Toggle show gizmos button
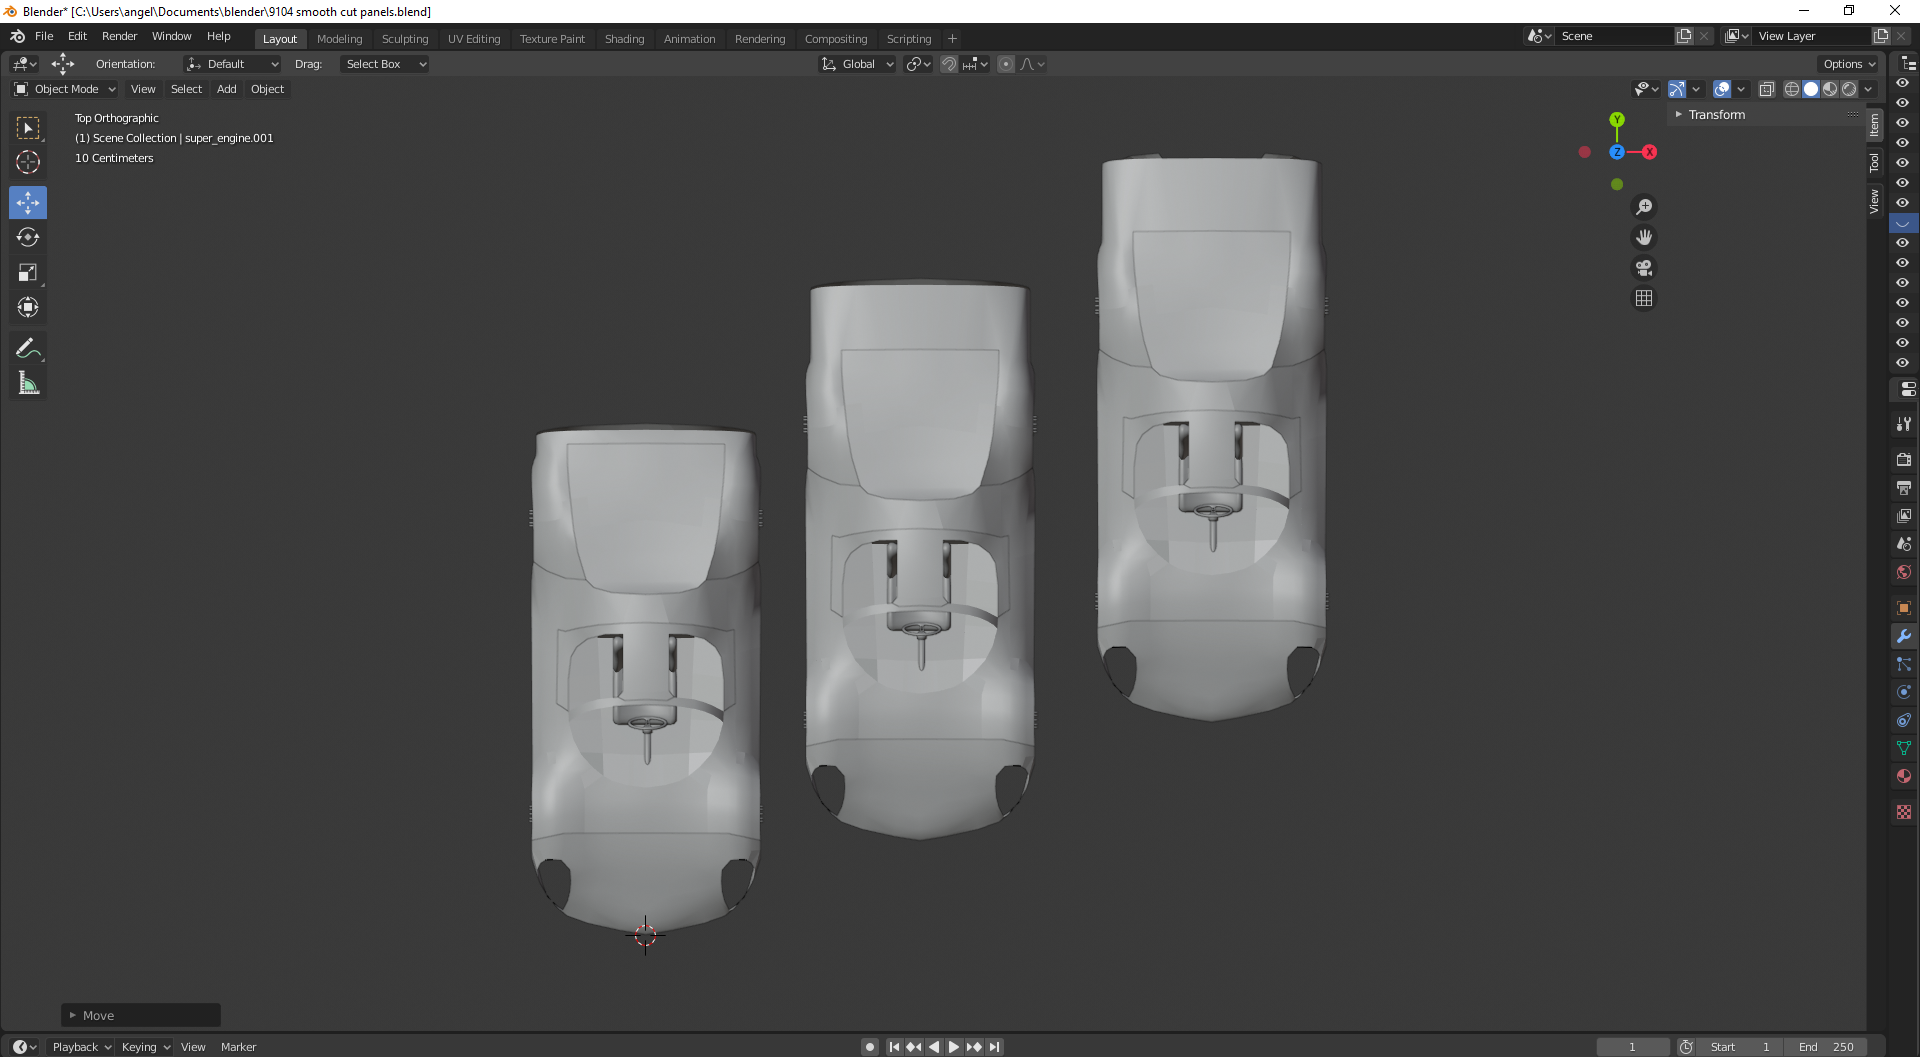Viewport: 1920px width, 1057px height. pos(1677,89)
